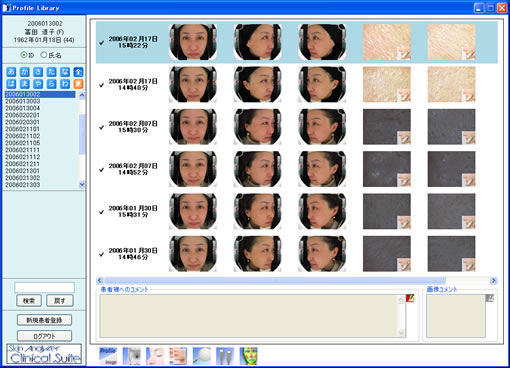This screenshot has height=368, width=510.
Task: Select patient ID 2006021101
Action: (x=23, y=129)
